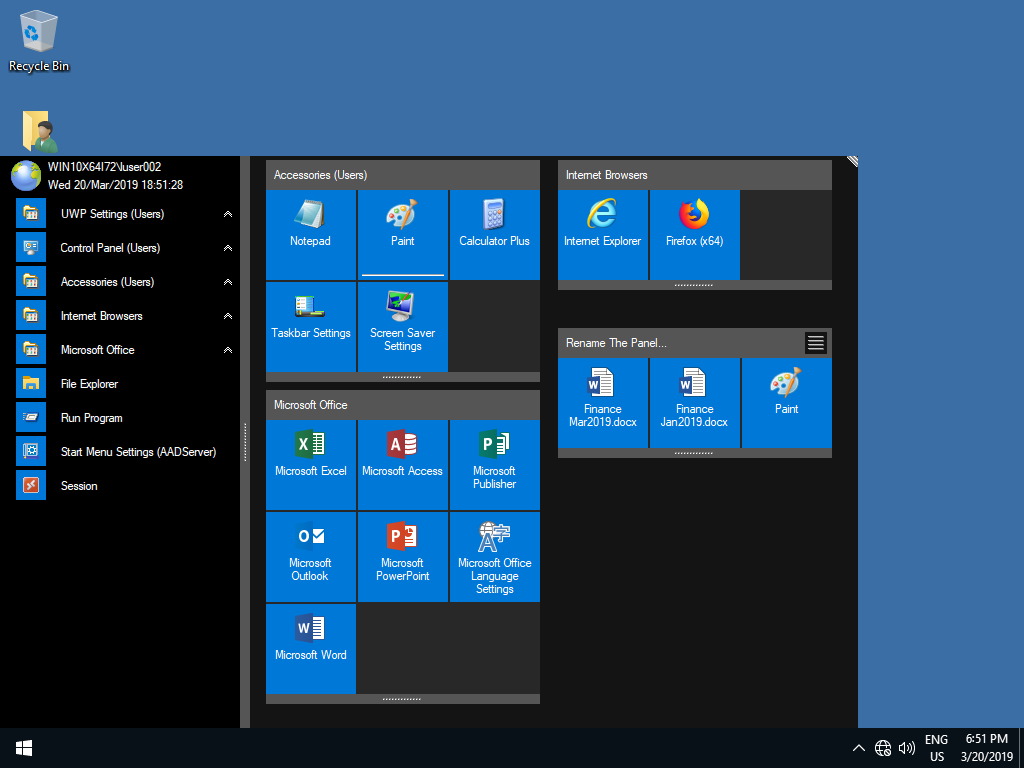This screenshot has height=768, width=1024.
Task: Launch Firefox (x64) browser tile
Action: click(x=694, y=225)
